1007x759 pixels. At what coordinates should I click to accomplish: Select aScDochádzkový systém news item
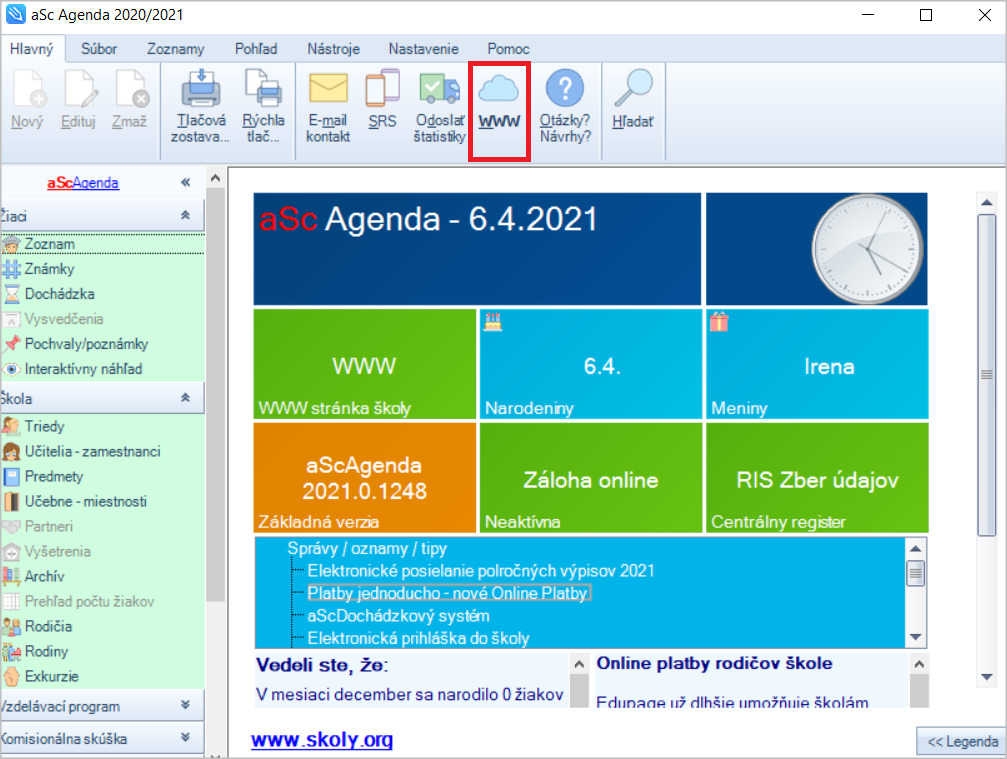click(x=398, y=616)
